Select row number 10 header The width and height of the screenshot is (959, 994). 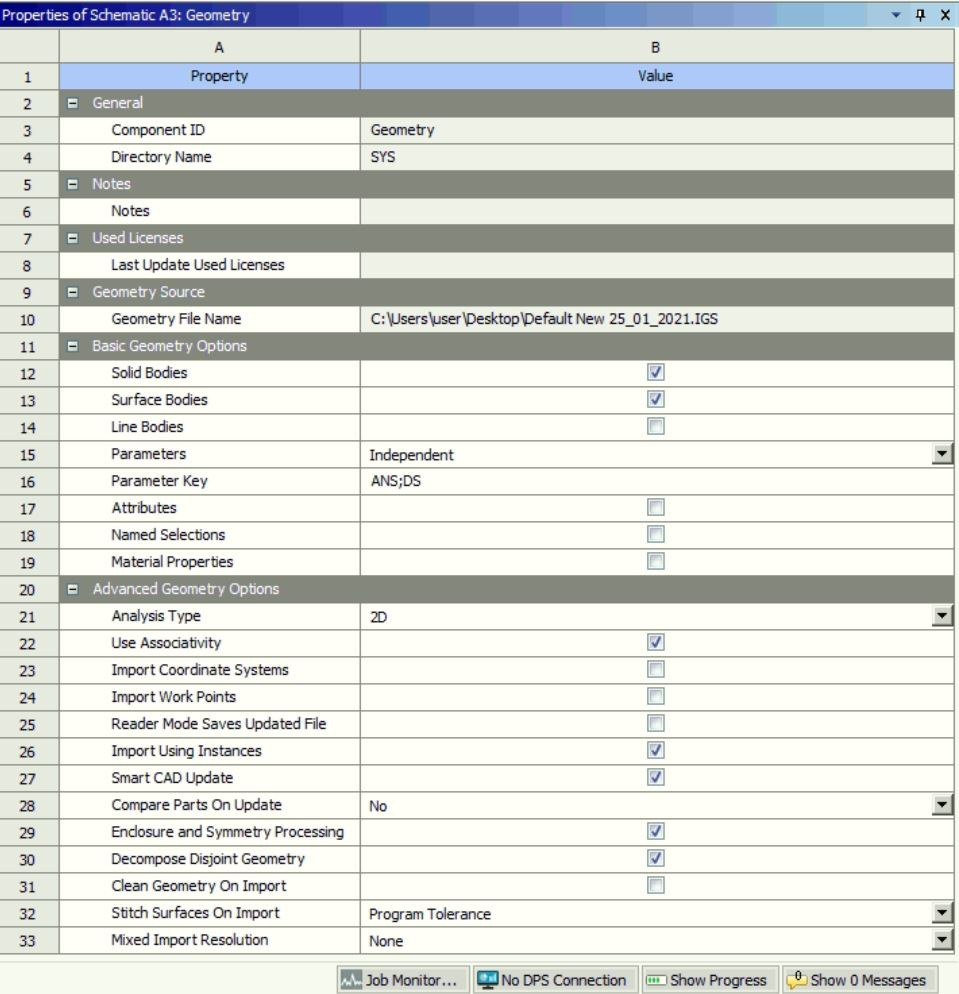[x=29, y=320]
